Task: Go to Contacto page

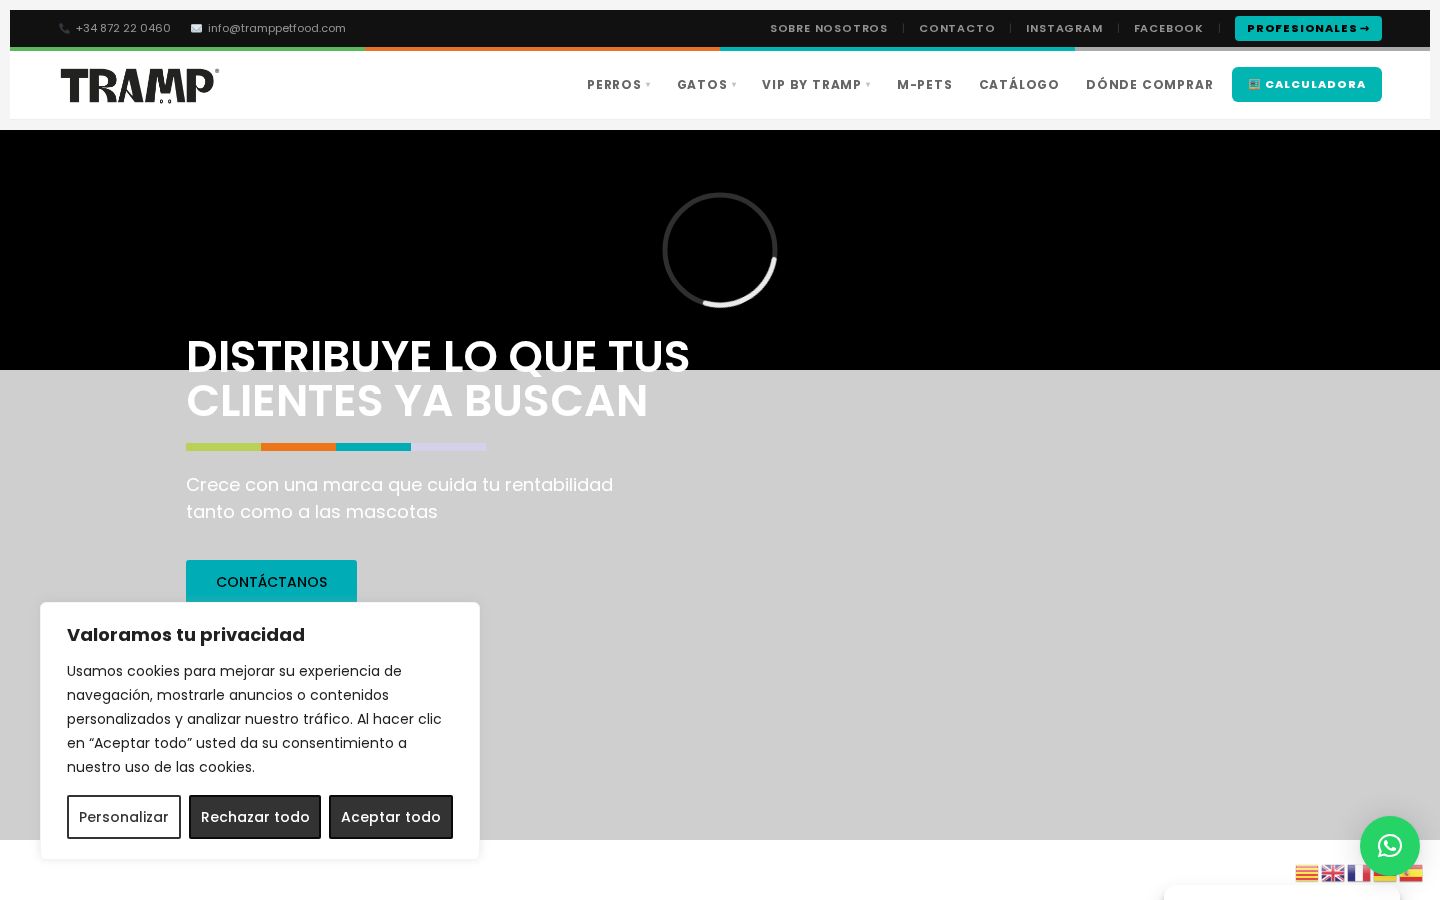Action: pos(957,28)
